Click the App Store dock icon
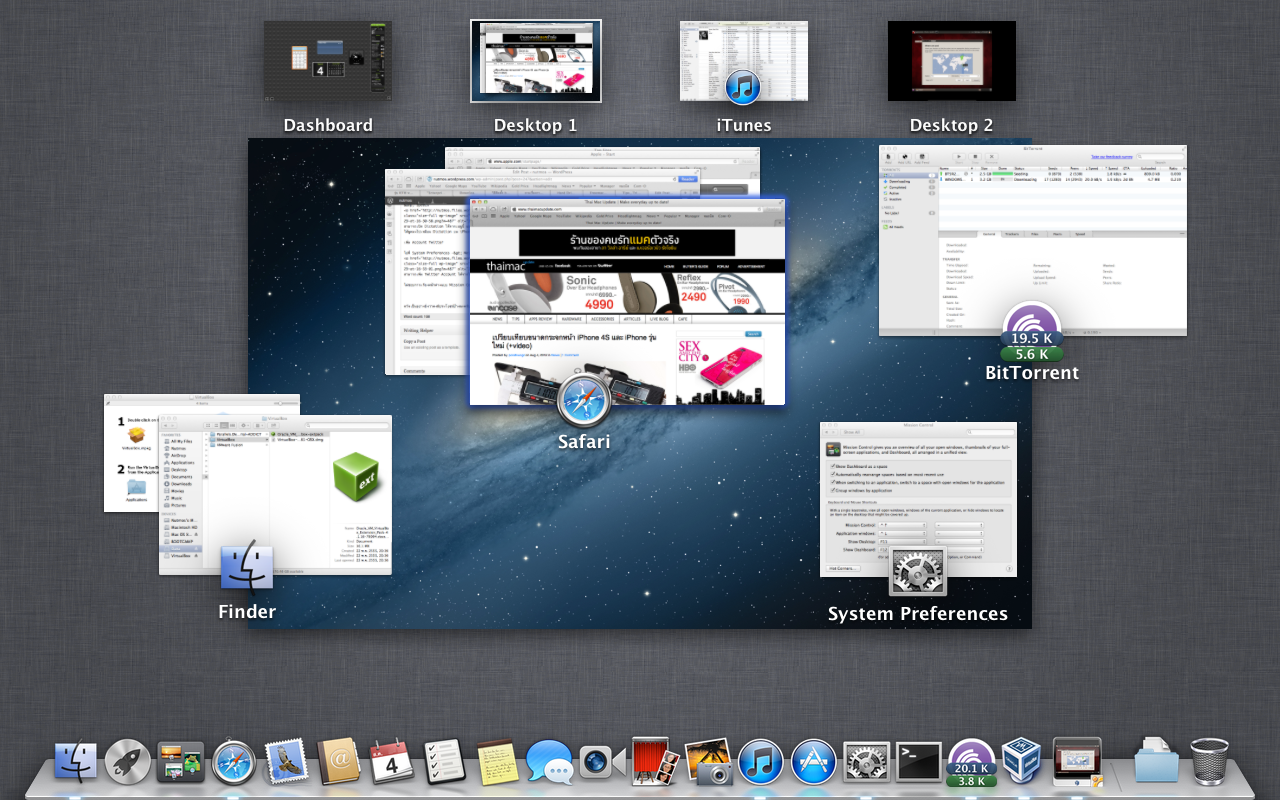Image resolution: width=1280 pixels, height=800 pixels. 814,762
